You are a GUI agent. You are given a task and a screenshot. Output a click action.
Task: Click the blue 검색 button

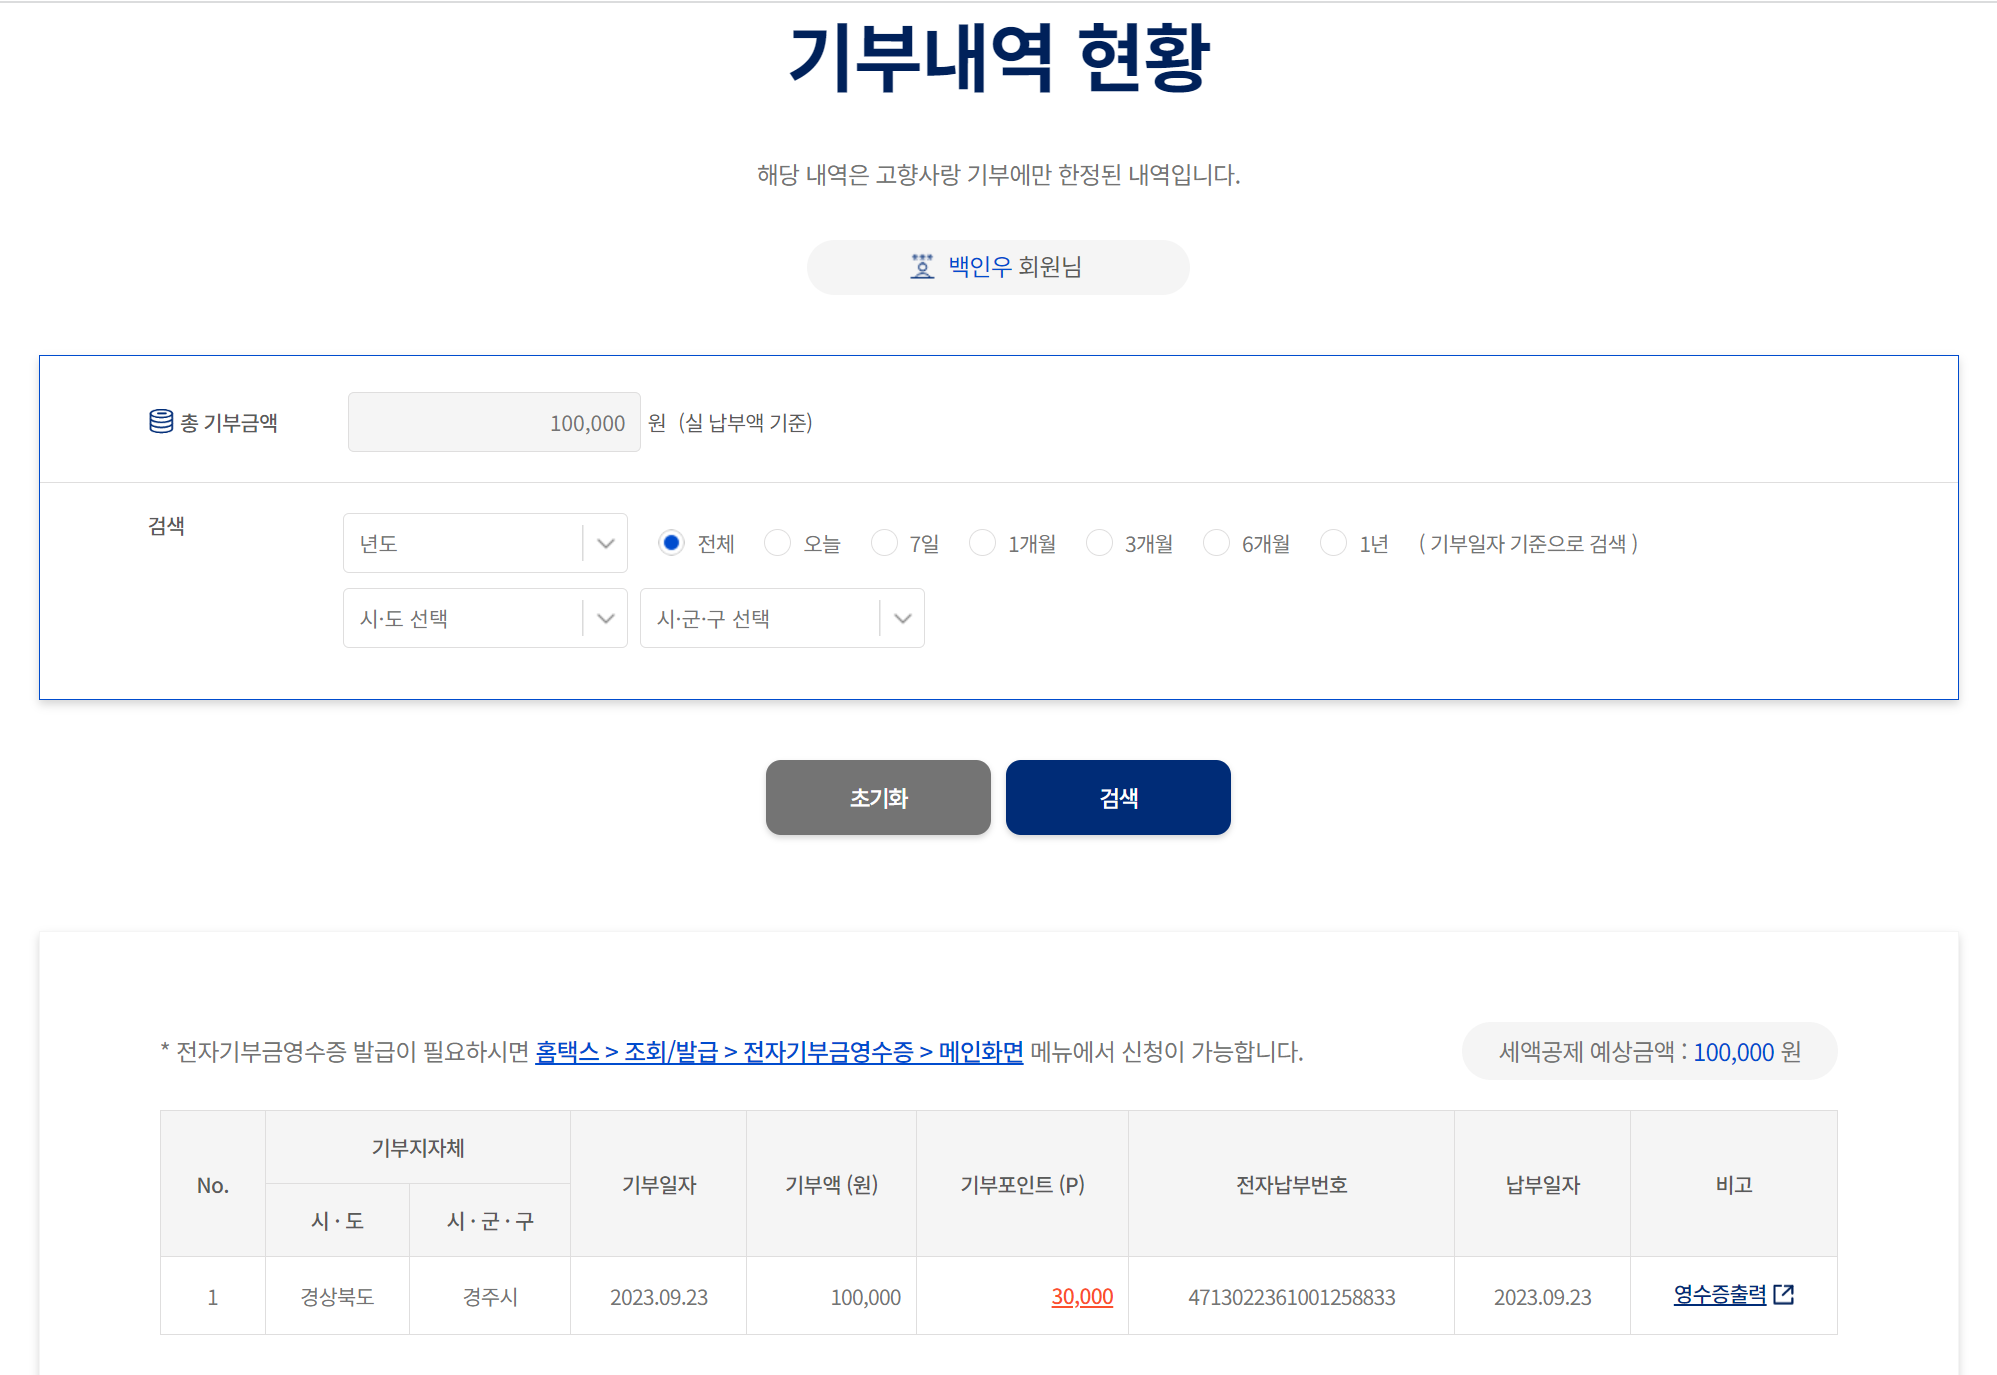pos(1117,797)
